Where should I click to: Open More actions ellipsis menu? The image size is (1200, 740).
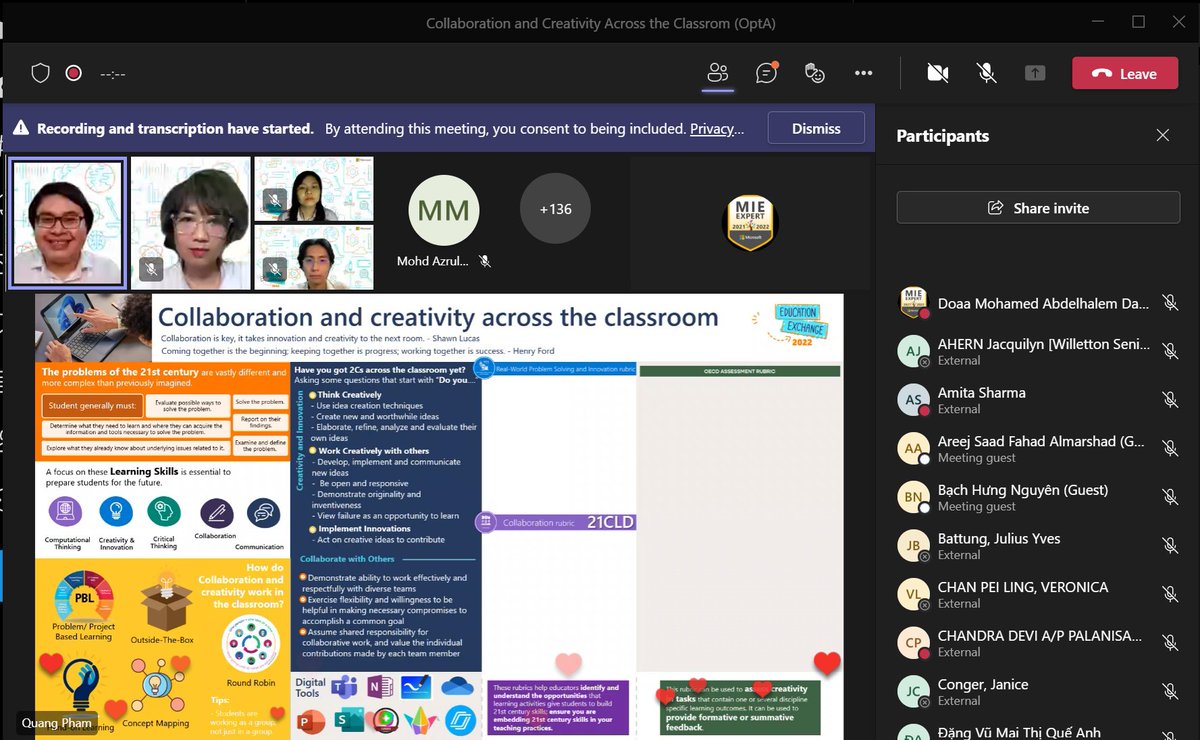[864, 73]
